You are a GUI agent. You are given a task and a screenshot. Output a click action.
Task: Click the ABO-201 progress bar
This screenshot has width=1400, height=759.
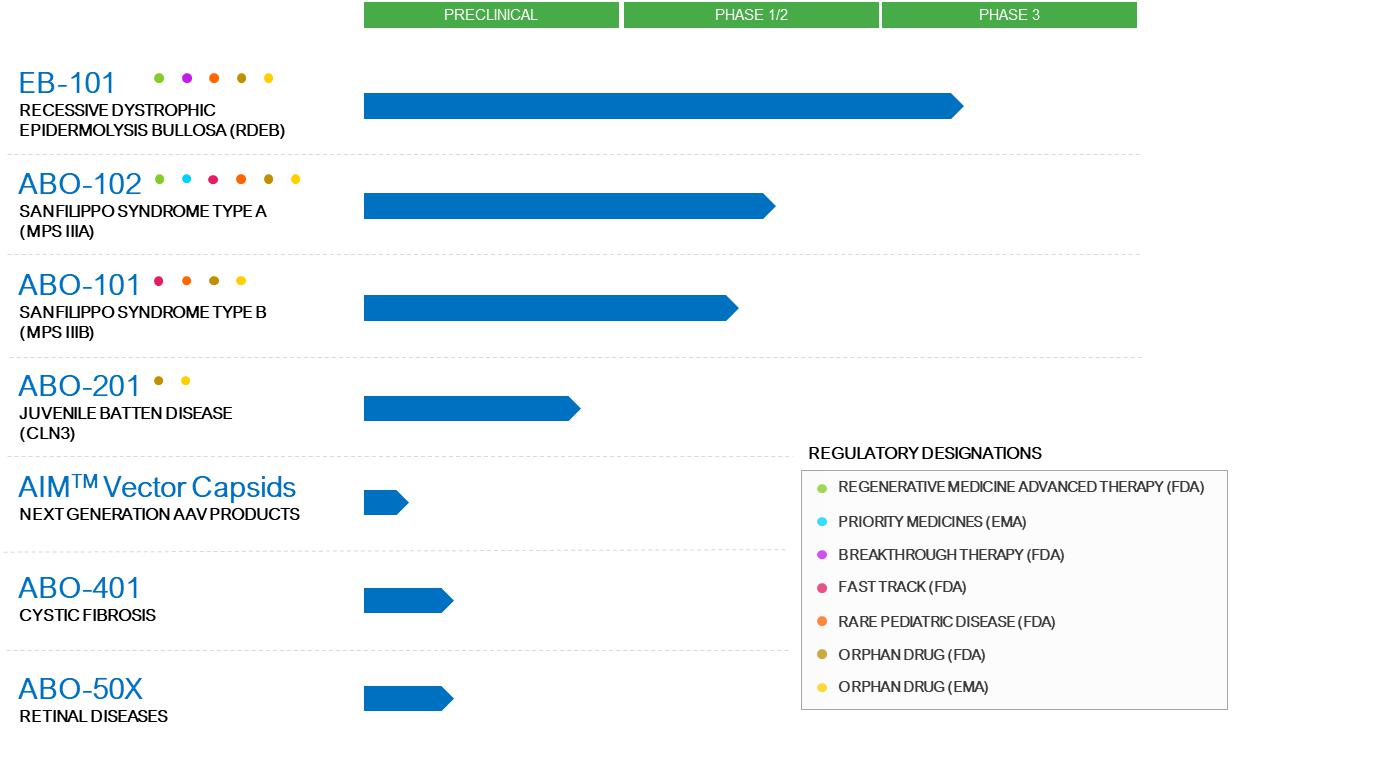point(470,409)
